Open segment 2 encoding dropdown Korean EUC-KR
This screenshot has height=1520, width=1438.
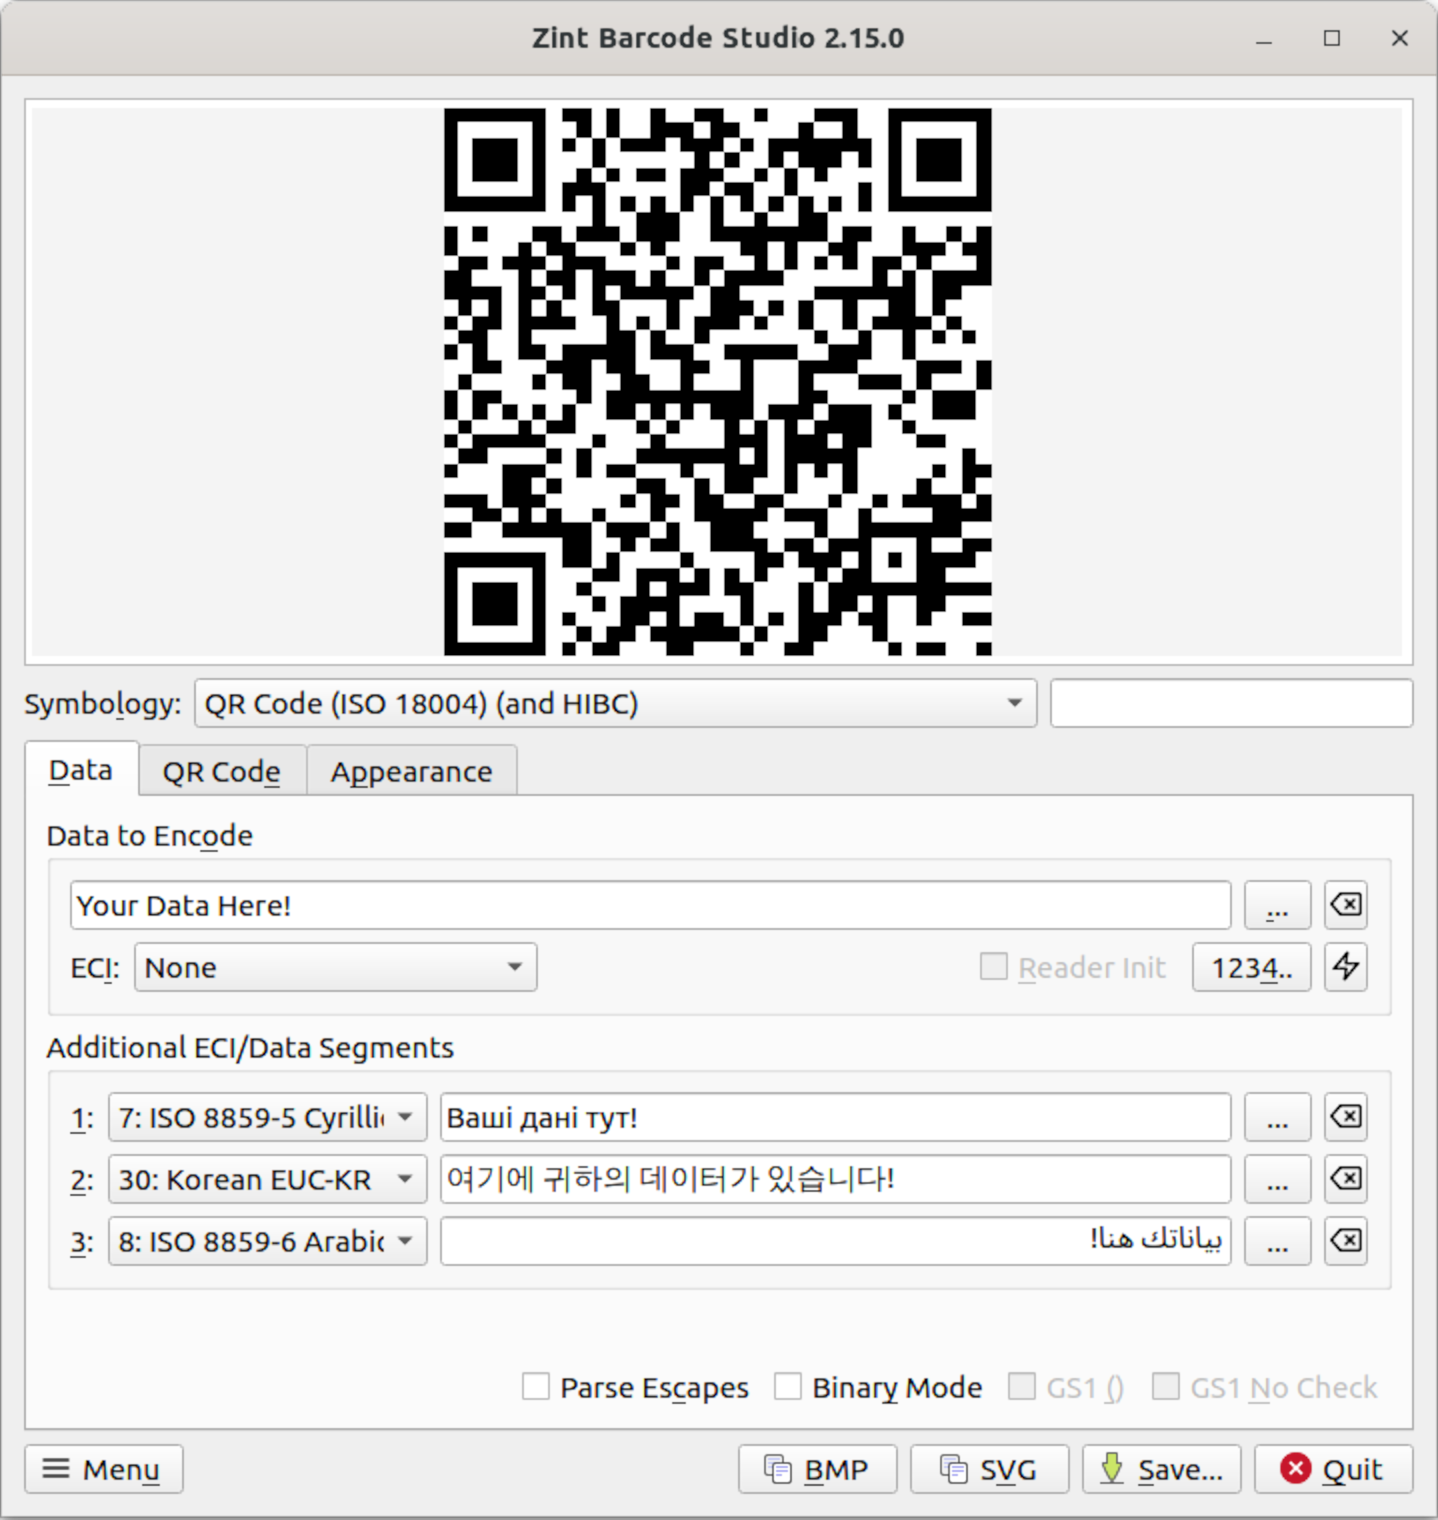point(265,1179)
